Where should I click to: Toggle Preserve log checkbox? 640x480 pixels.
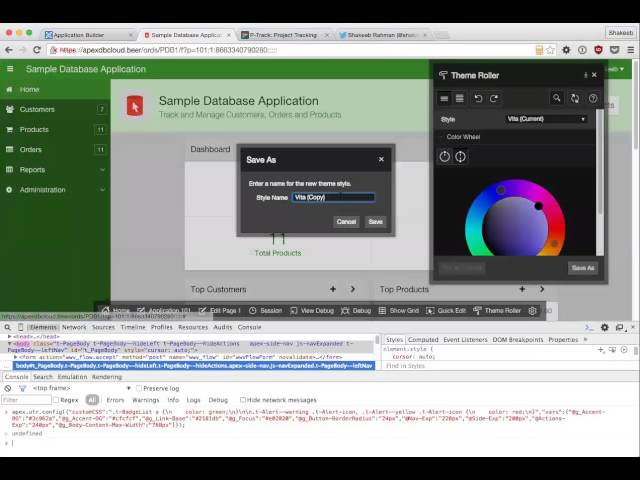(x=139, y=388)
